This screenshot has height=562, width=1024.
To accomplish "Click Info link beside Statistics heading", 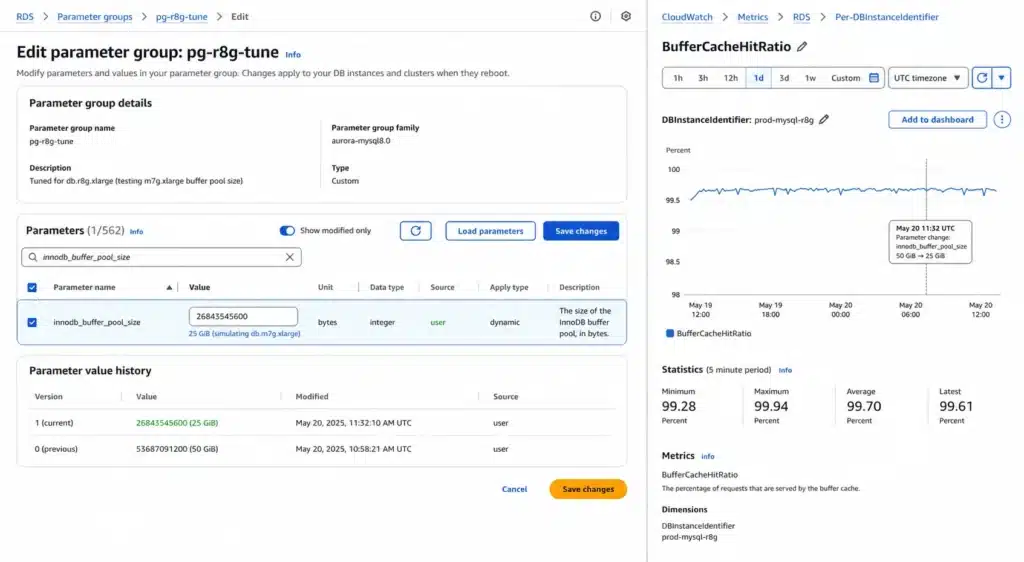I will click(785, 370).
